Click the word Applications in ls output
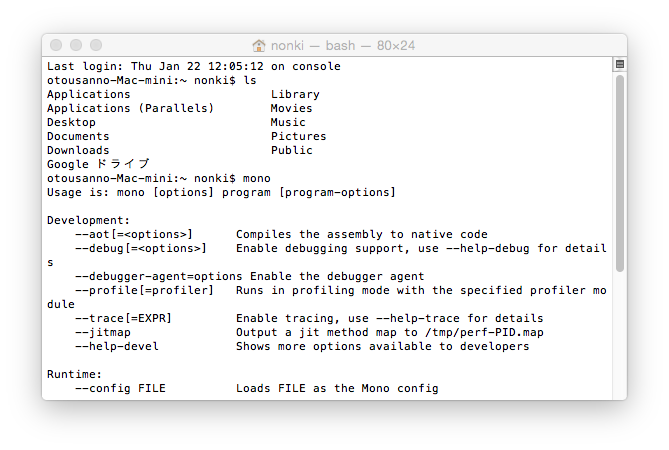Viewport: 669px width, 450px height. coord(88,94)
